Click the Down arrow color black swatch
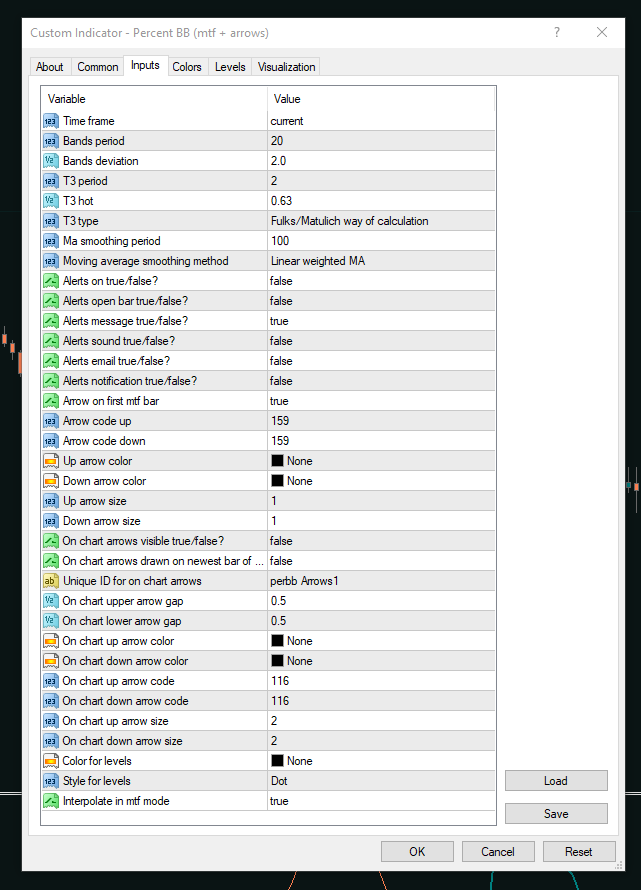 coord(277,481)
